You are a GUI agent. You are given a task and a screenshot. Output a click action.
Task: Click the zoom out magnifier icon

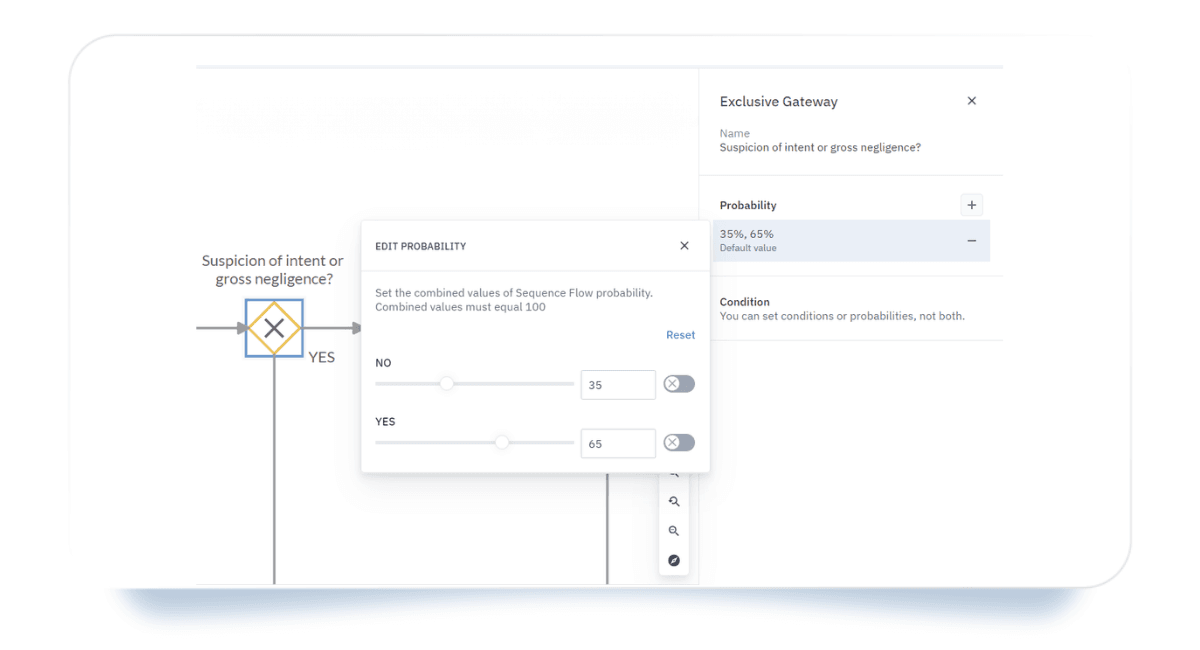[x=674, y=531]
